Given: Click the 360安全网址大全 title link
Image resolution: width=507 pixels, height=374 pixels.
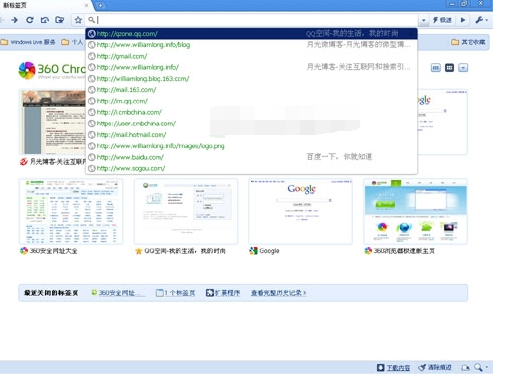Looking at the screenshot, I should [54, 251].
